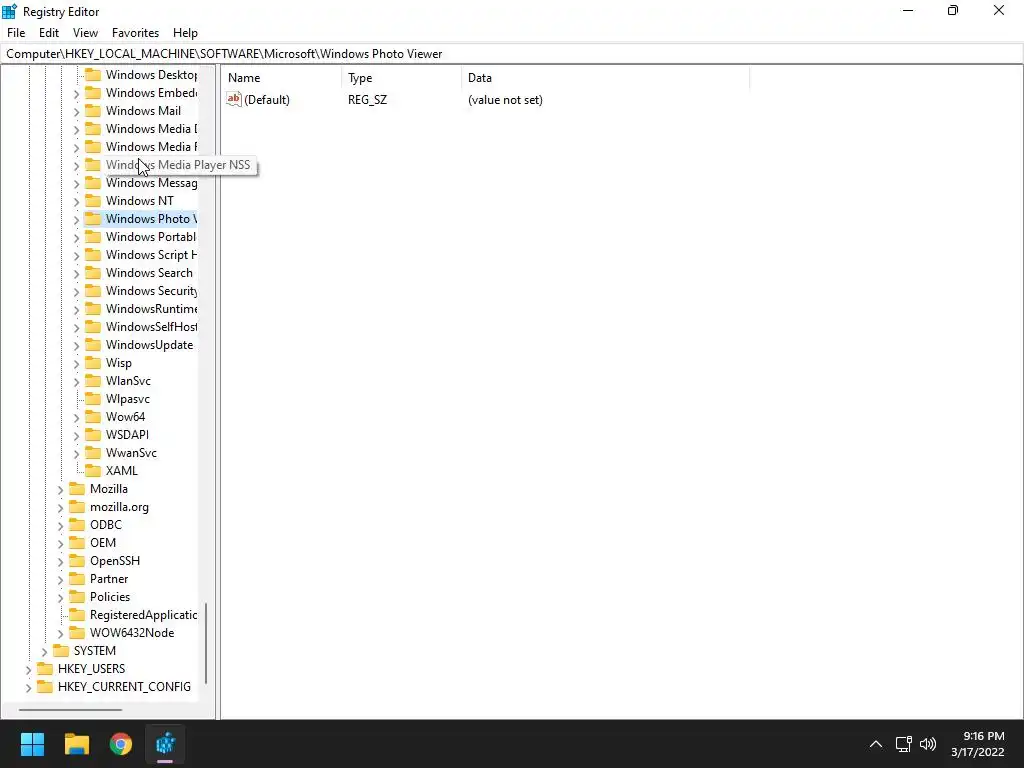The image size is (1024, 768).
Task: Select the RegisteredApplications key label
Action: [143, 615]
